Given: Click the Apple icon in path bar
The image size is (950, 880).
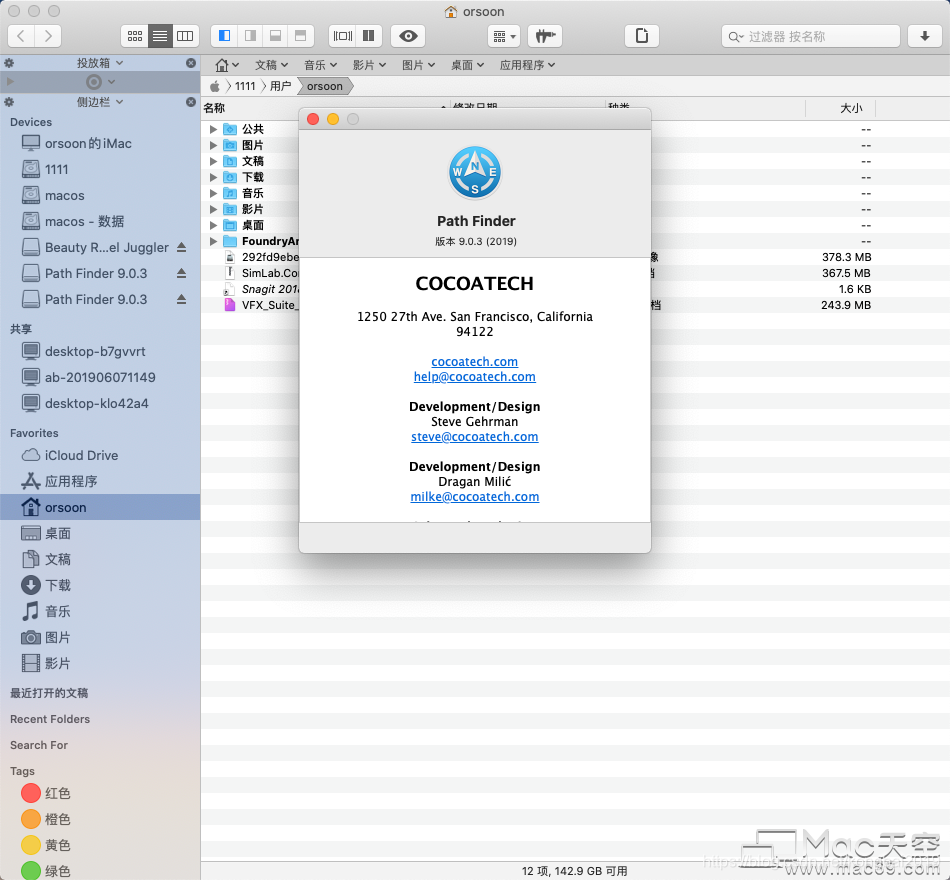Looking at the screenshot, I should click(215, 86).
